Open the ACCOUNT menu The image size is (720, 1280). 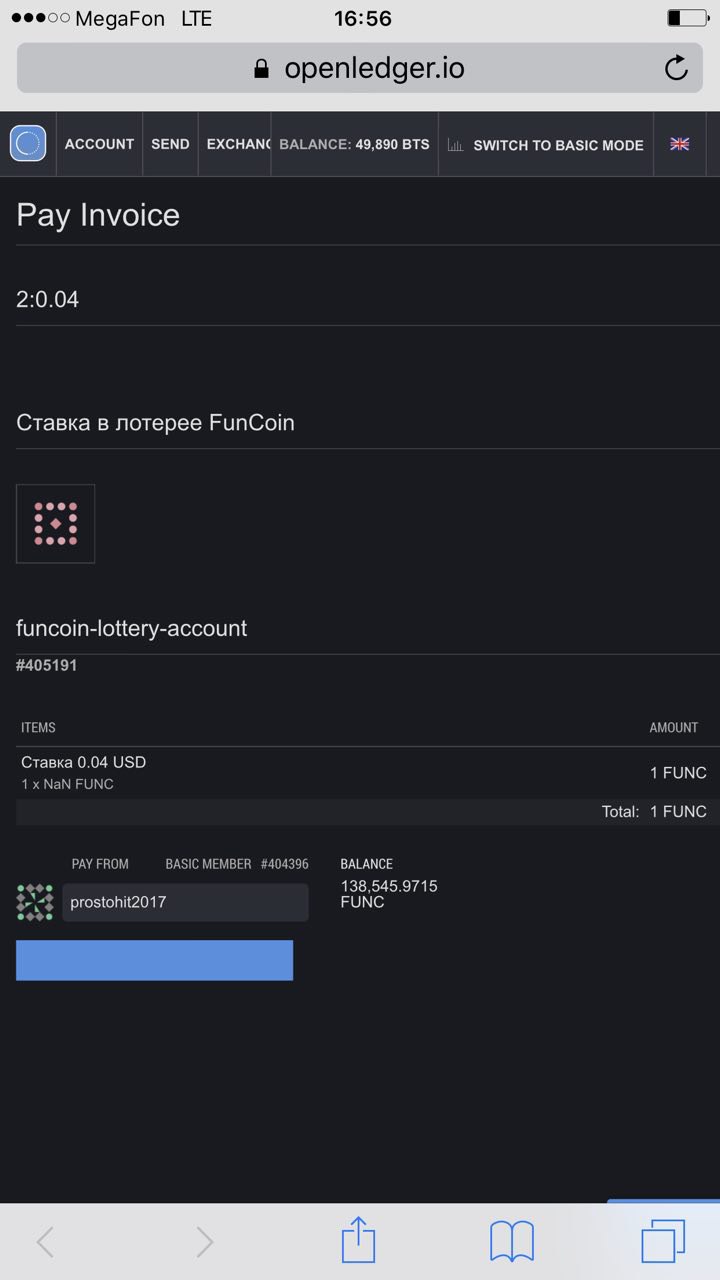(x=99, y=144)
